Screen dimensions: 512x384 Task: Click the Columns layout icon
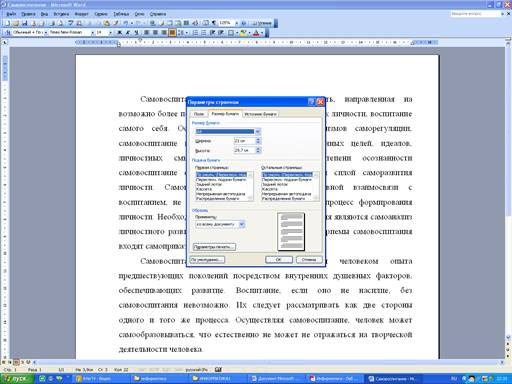[186, 23]
